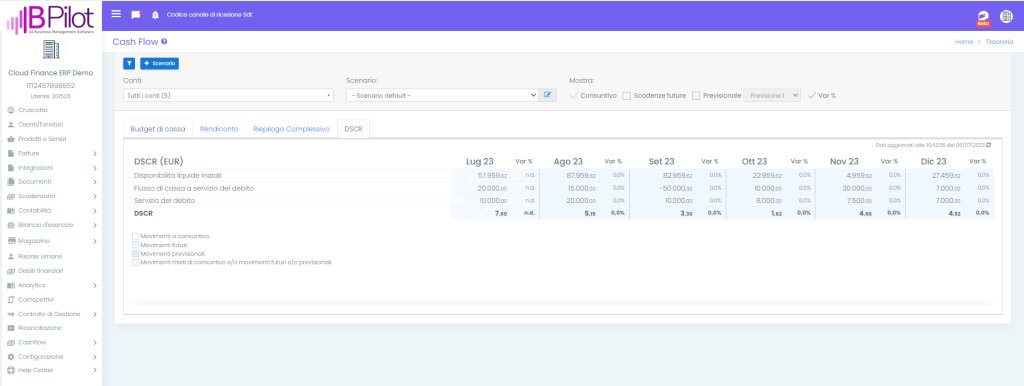Screen dimensions: 1024x386
Task: Expand the Integrazioni submenu arrow
Action: [95, 168]
